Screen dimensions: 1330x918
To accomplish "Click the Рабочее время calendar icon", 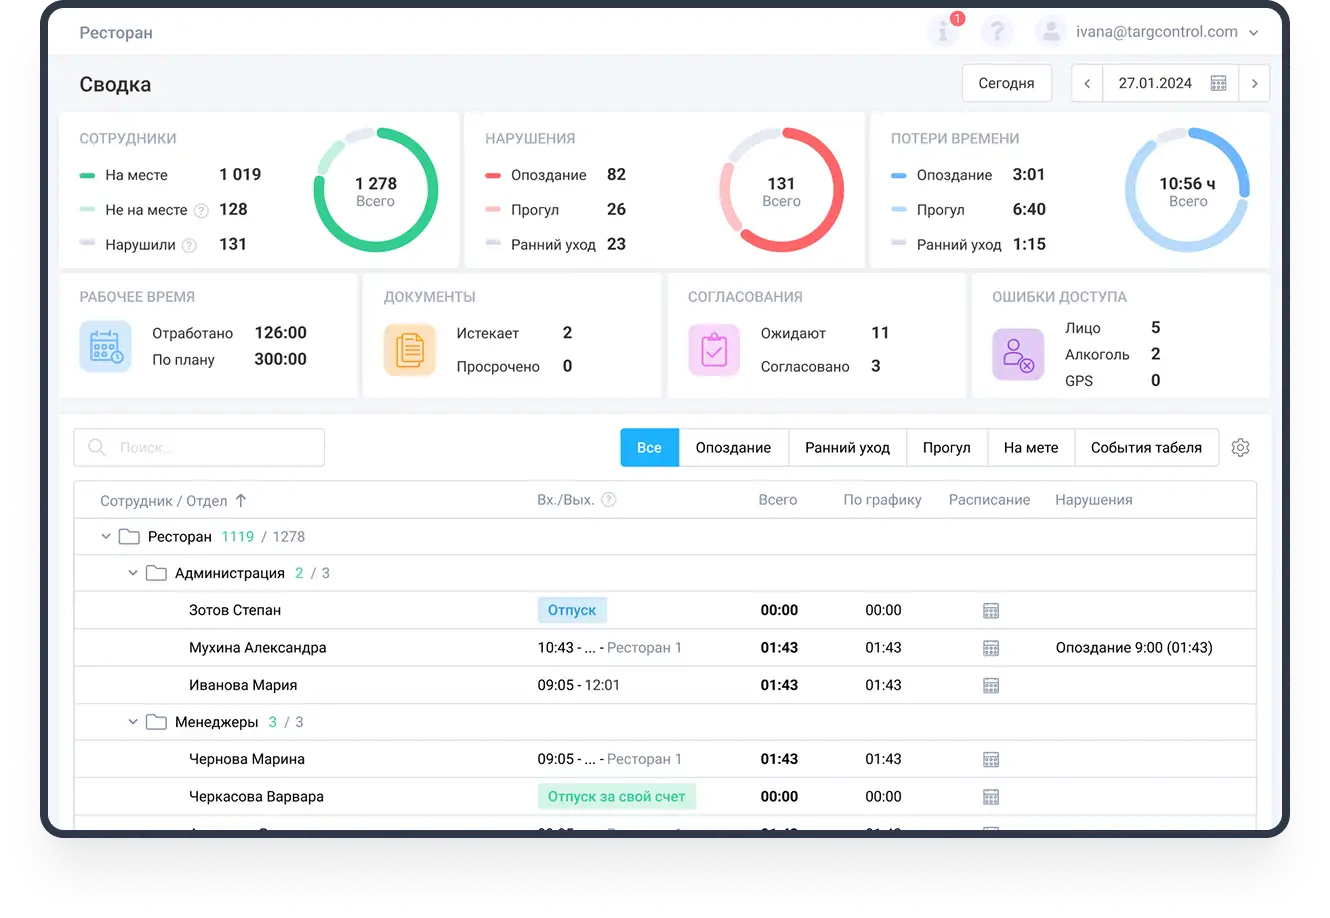I will click(105, 346).
